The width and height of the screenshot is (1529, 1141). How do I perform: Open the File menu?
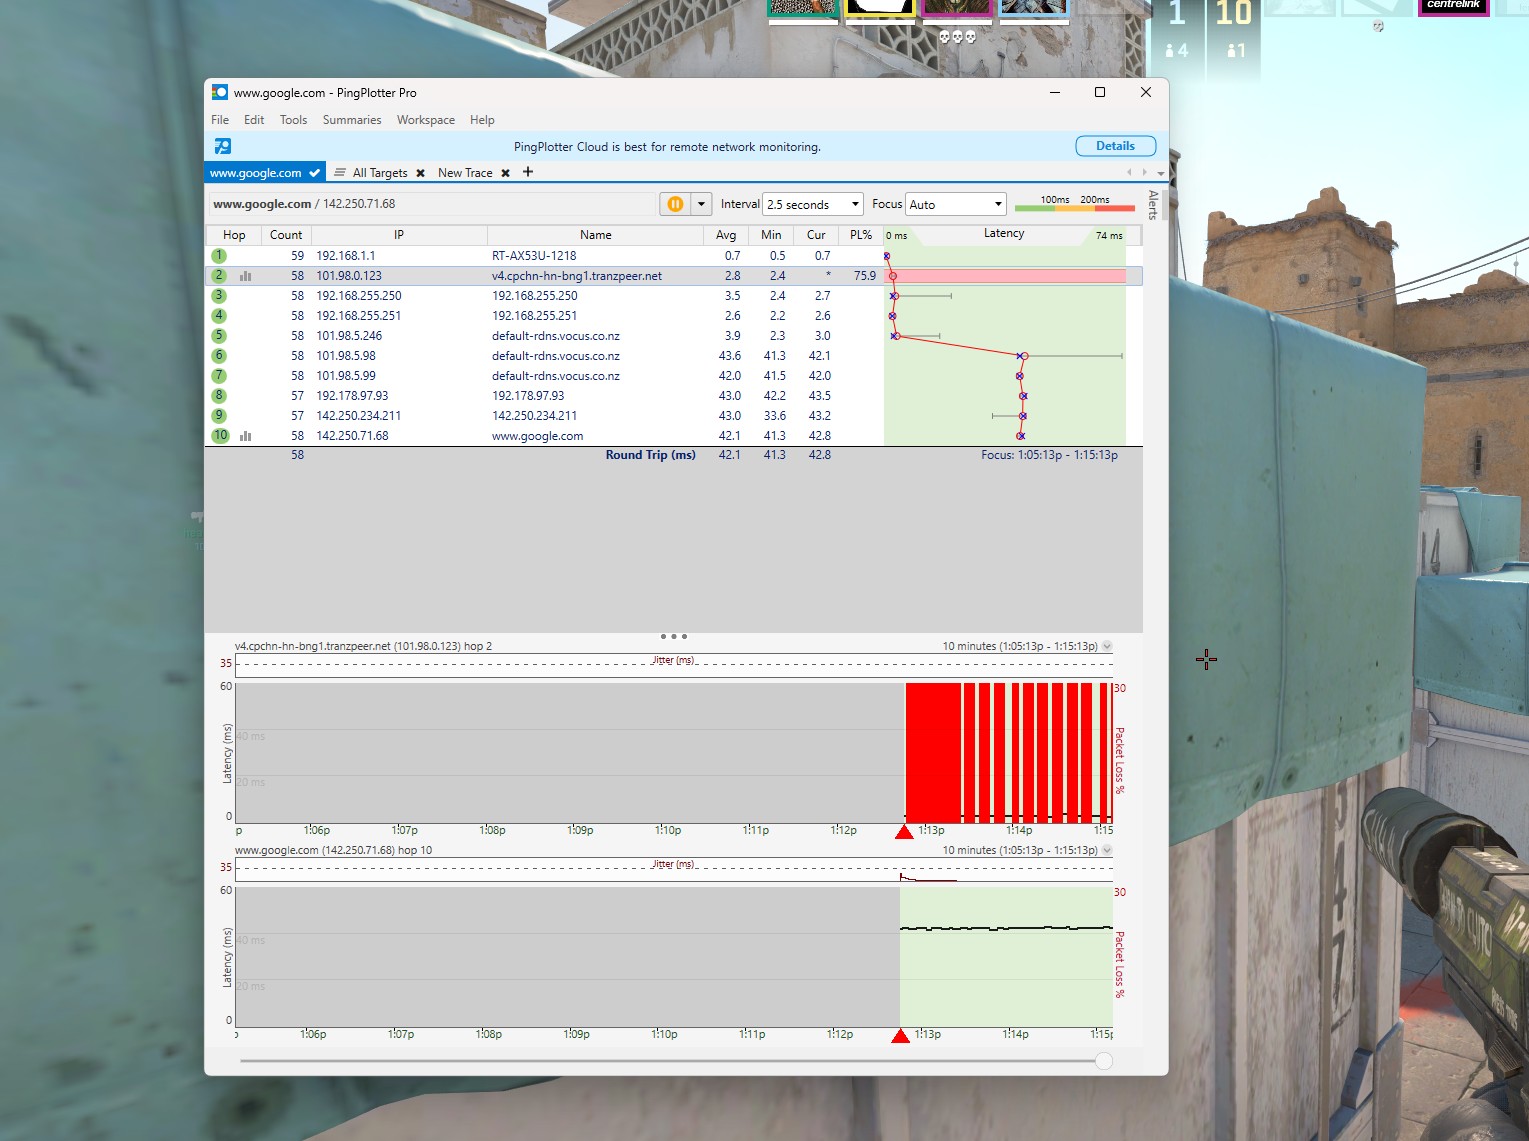(x=220, y=120)
